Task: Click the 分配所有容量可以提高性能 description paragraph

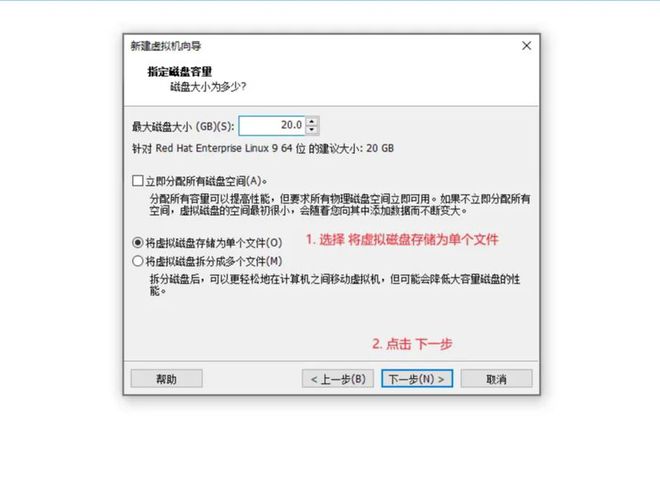Action: click(340, 204)
